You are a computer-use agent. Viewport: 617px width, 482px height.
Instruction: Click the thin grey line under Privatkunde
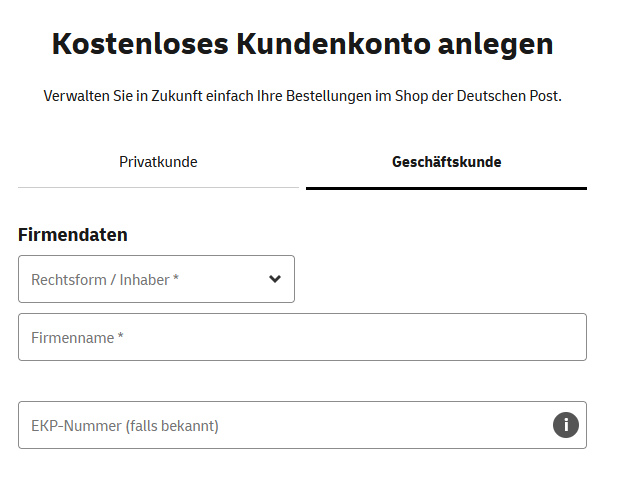(x=158, y=187)
